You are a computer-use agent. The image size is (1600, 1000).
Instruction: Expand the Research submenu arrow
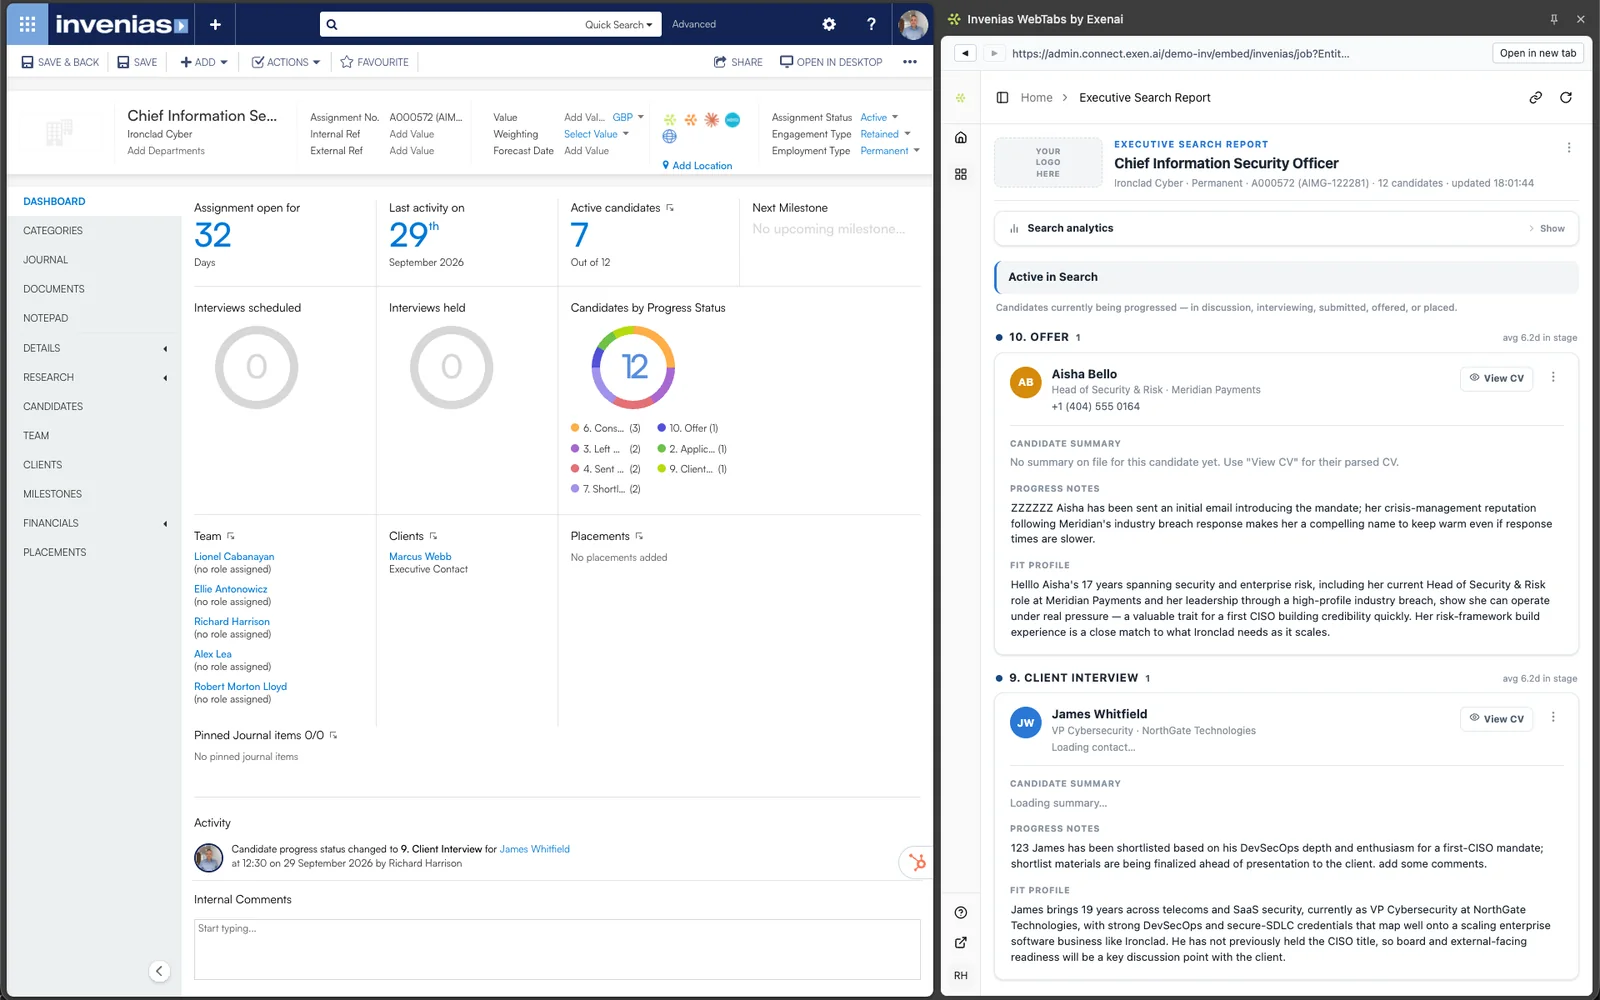(x=165, y=377)
